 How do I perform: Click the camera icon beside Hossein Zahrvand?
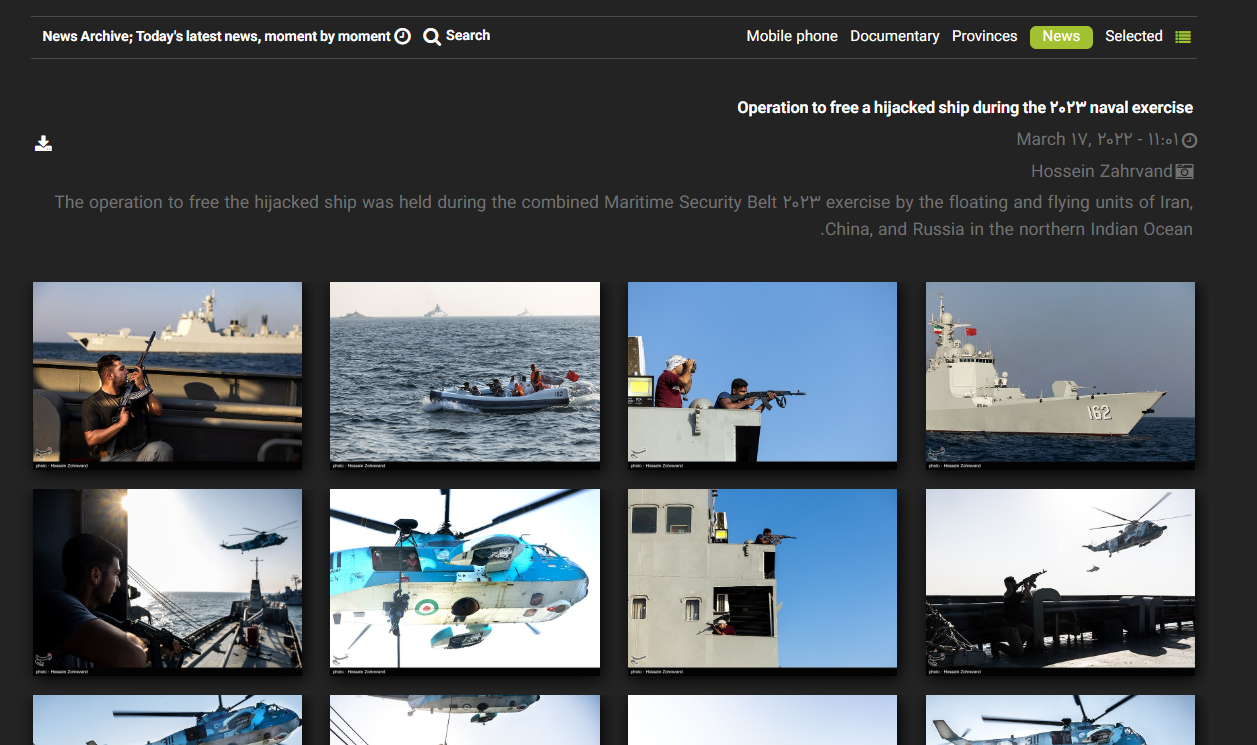coord(1185,171)
